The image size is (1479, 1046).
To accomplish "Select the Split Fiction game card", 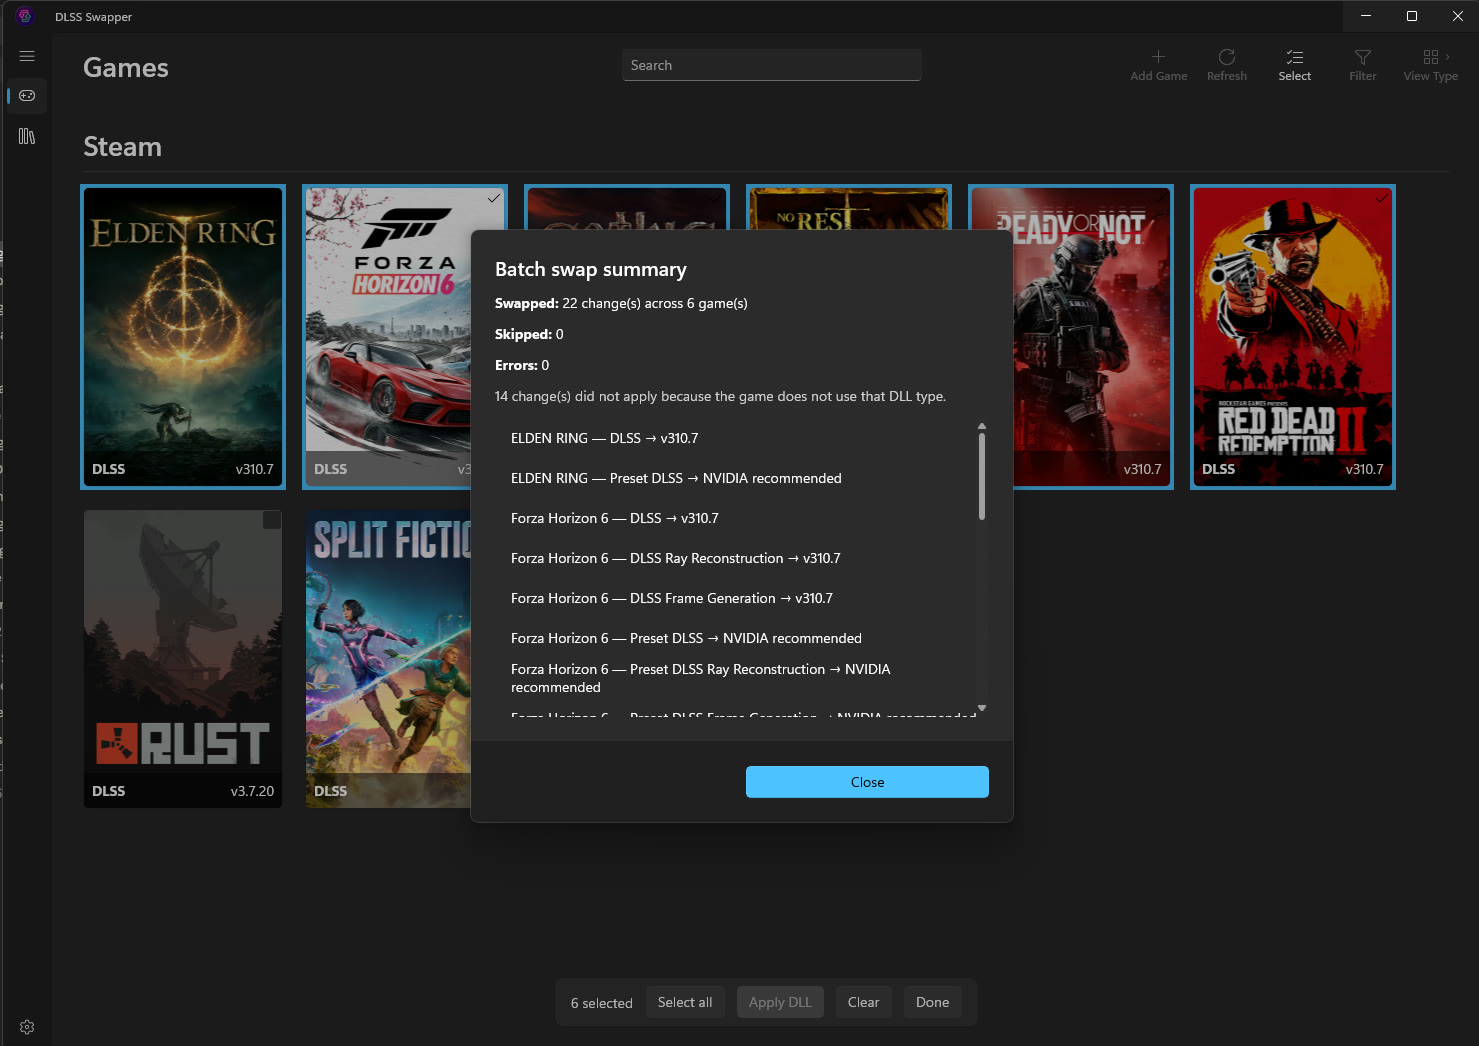I will coord(388,659).
